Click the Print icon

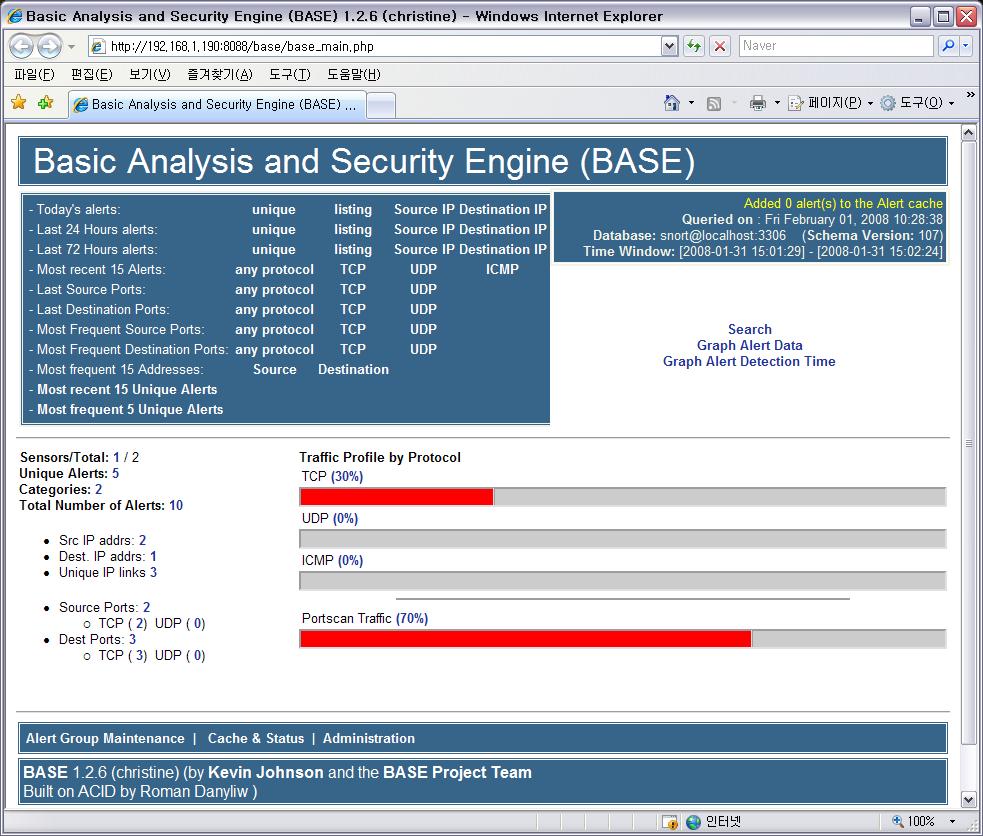click(x=757, y=103)
